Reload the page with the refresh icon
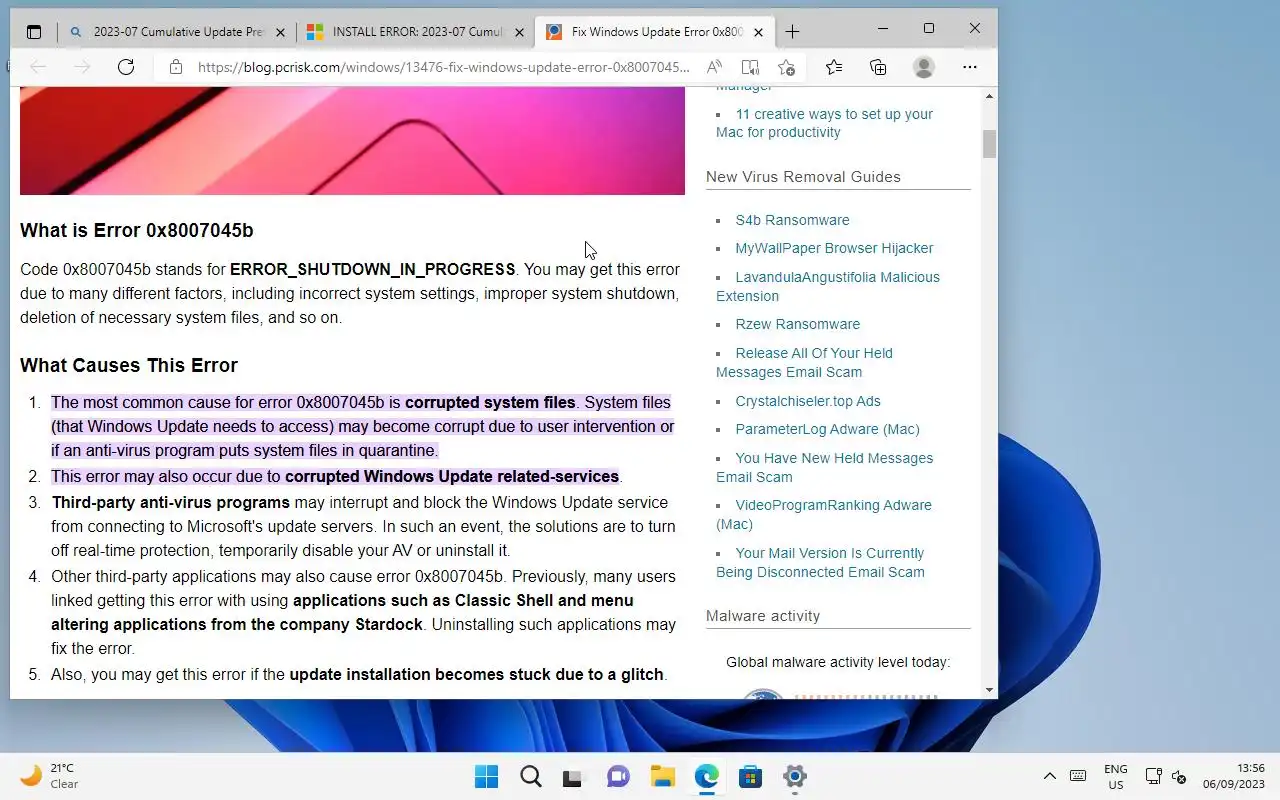Viewport: 1280px width, 800px height. pyautogui.click(x=126, y=67)
